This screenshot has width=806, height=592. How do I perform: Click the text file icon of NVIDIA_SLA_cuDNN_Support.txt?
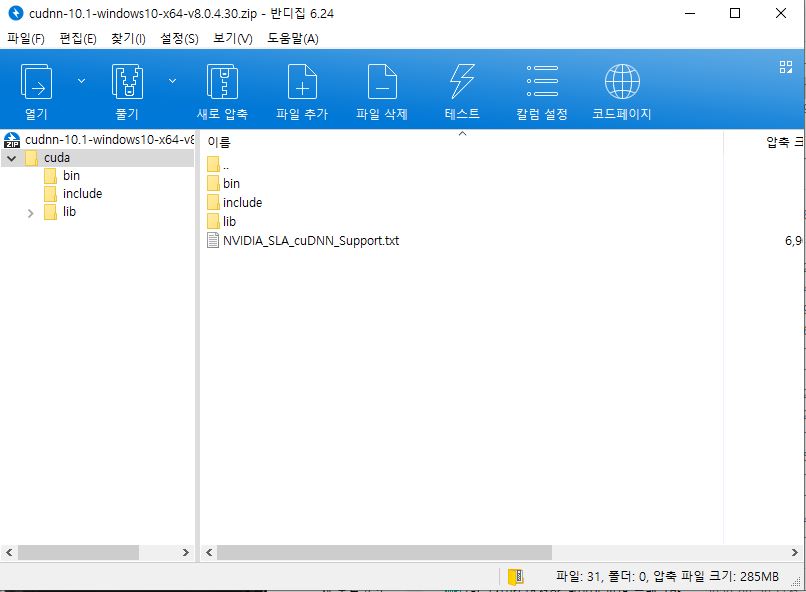[213, 240]
